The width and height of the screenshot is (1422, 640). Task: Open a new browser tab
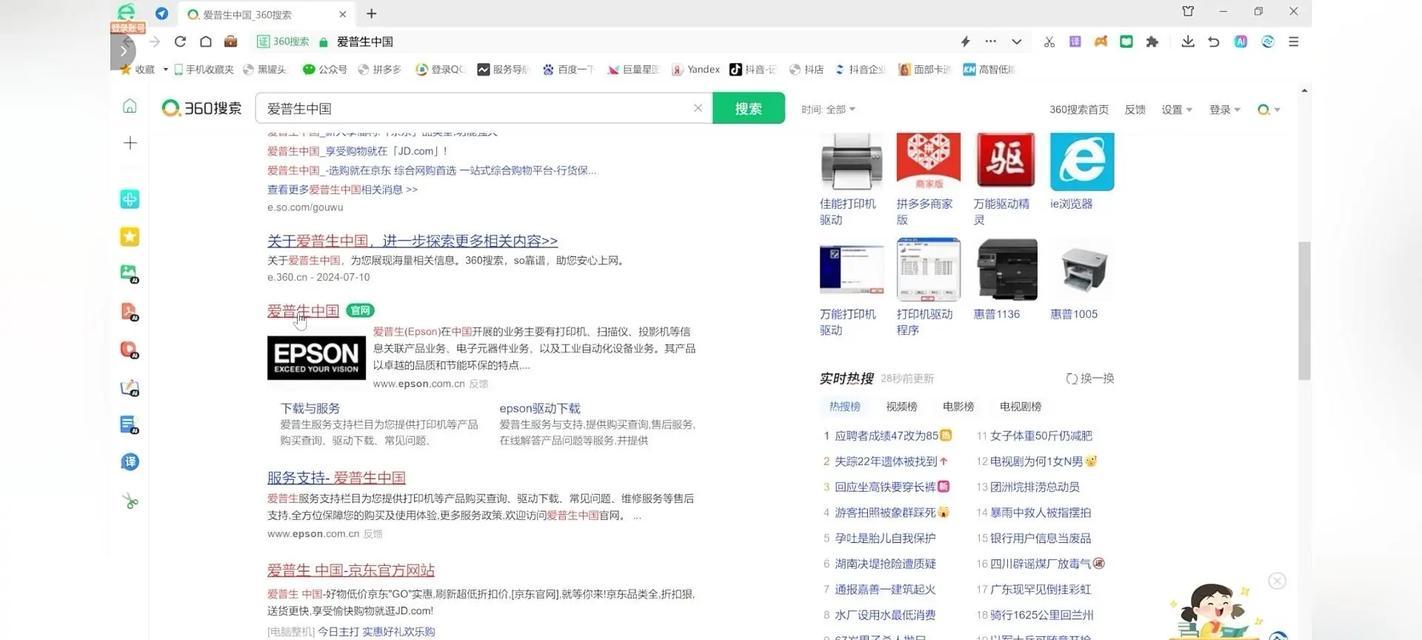[371, 14]
